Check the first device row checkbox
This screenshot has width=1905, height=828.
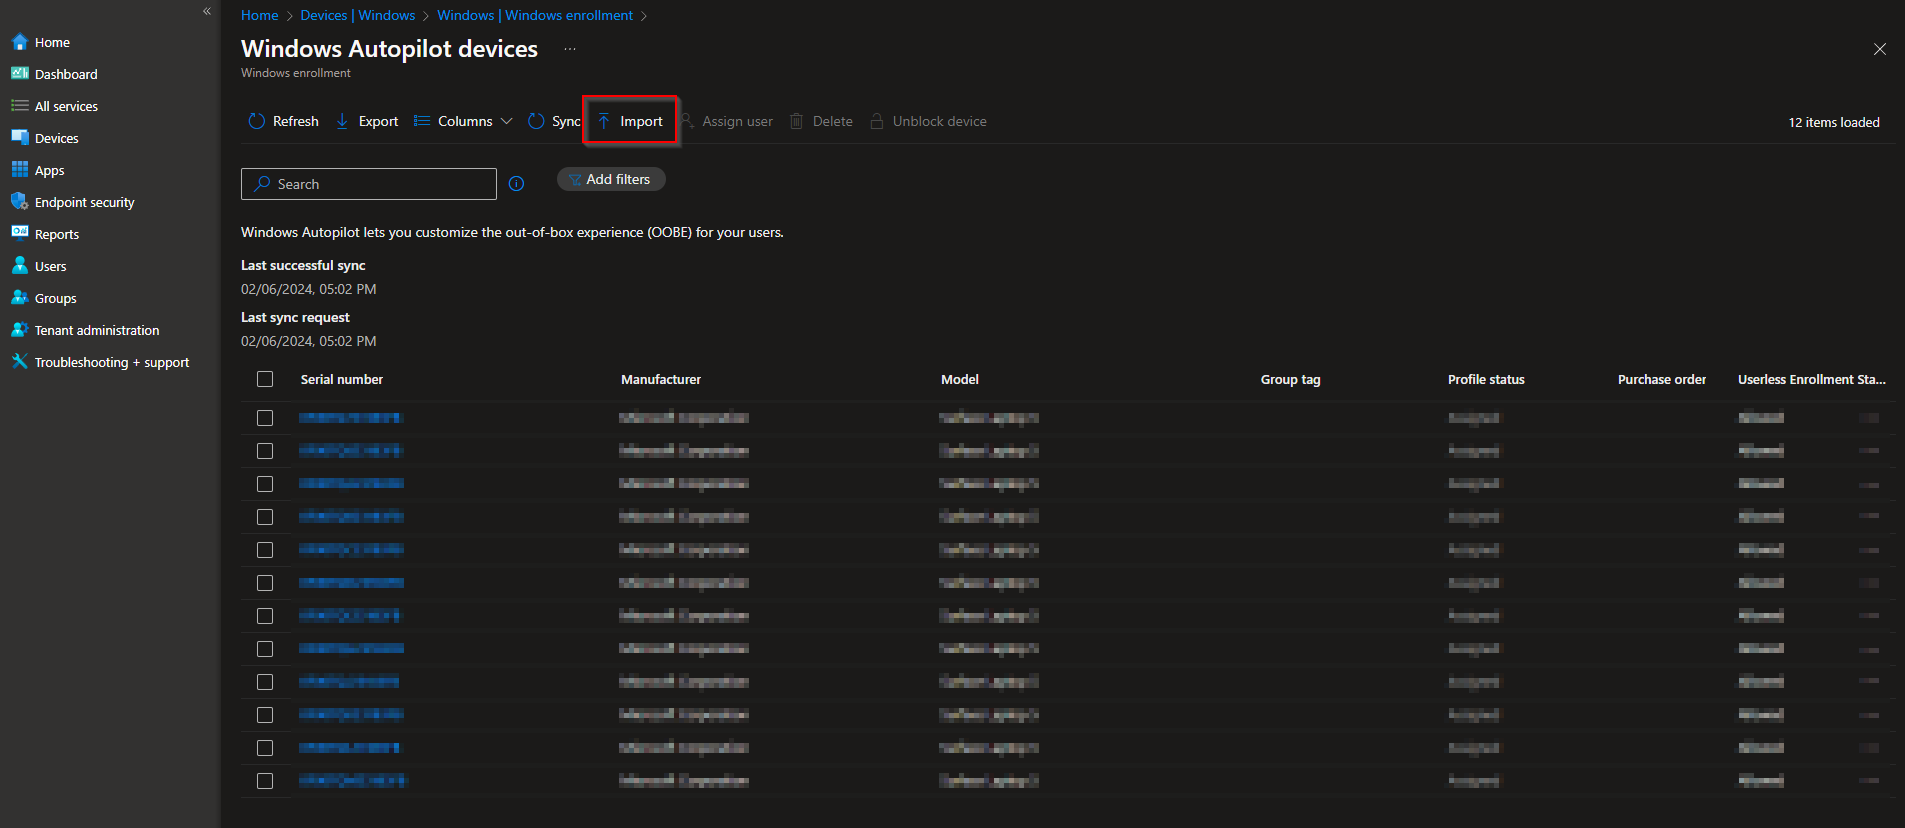coord(265,418)
